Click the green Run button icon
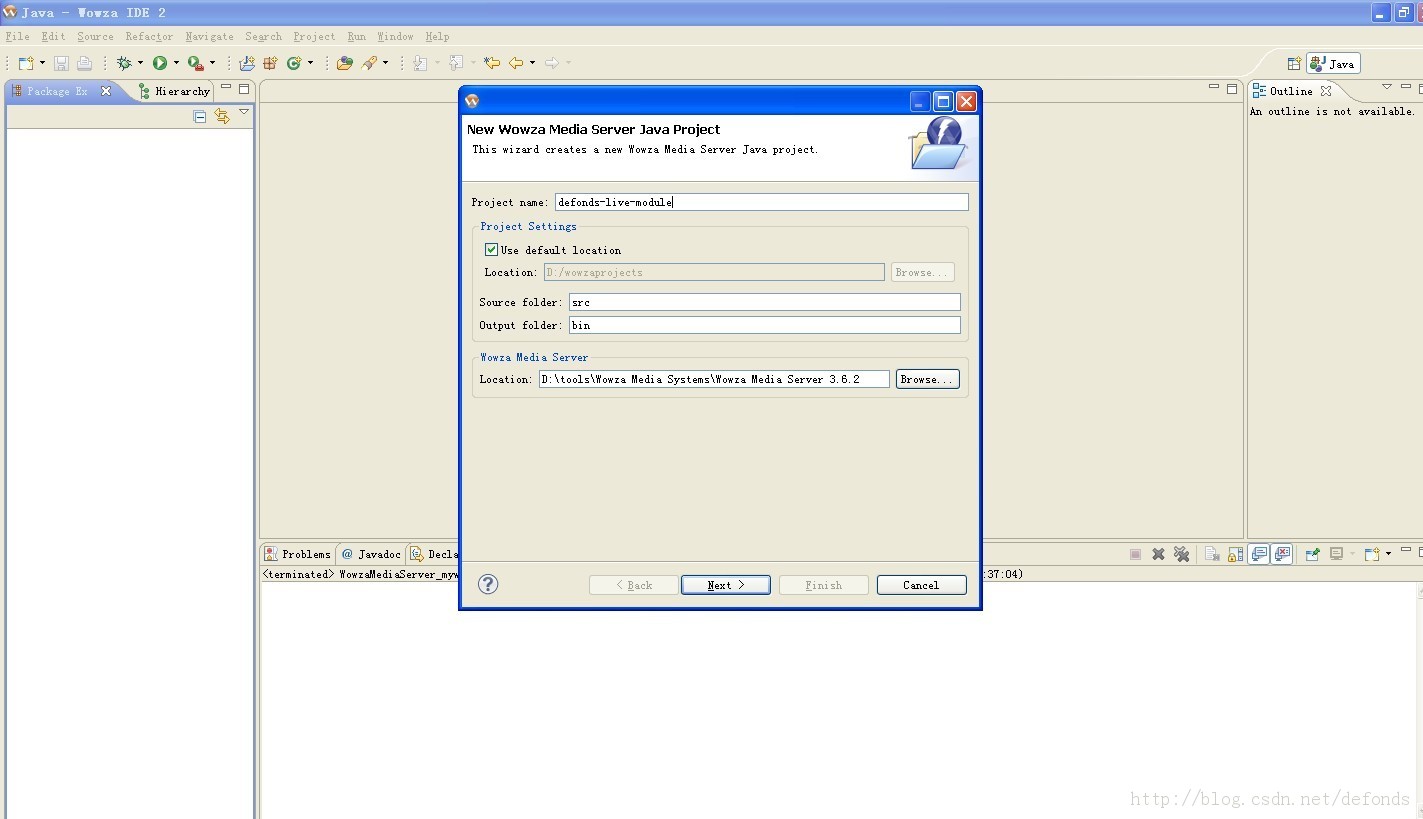Image resolution: width=1423 pixels, height=819 pixels. pyautogui.click(x=160, y=63)
